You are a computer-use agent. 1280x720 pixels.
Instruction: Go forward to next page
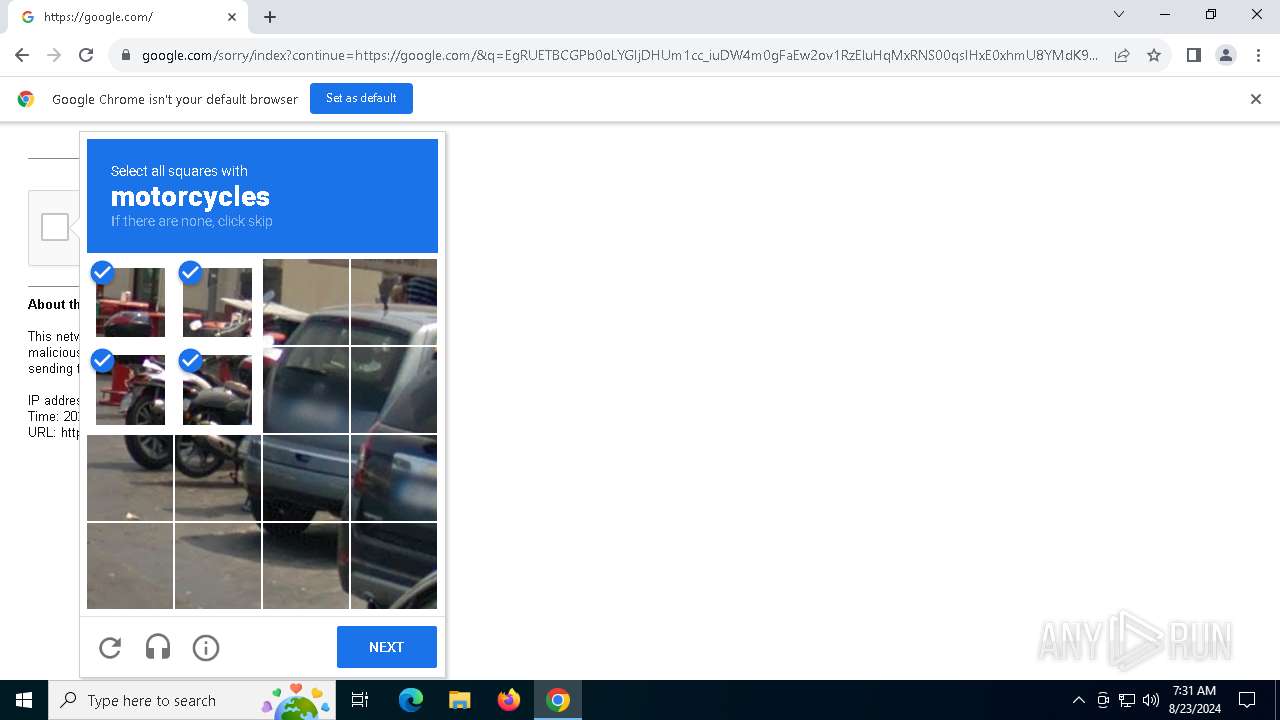(54, 55)
